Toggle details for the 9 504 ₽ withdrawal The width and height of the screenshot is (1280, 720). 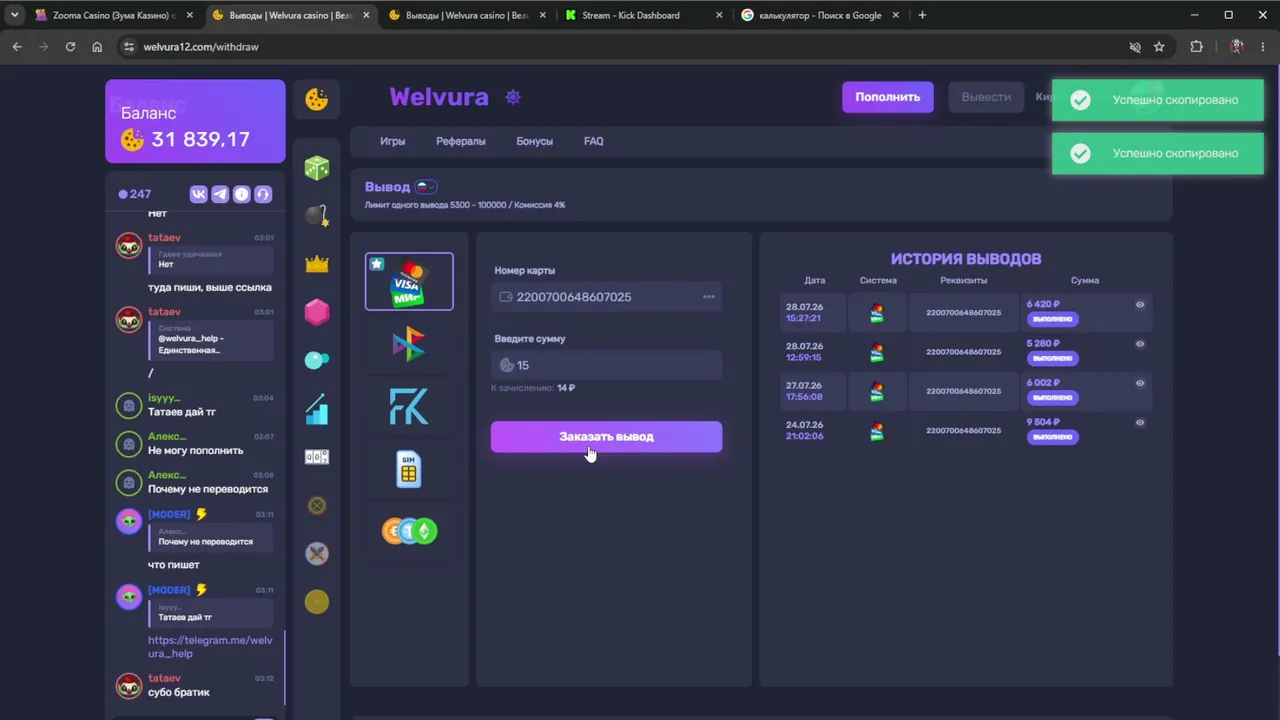point(1140,422)
